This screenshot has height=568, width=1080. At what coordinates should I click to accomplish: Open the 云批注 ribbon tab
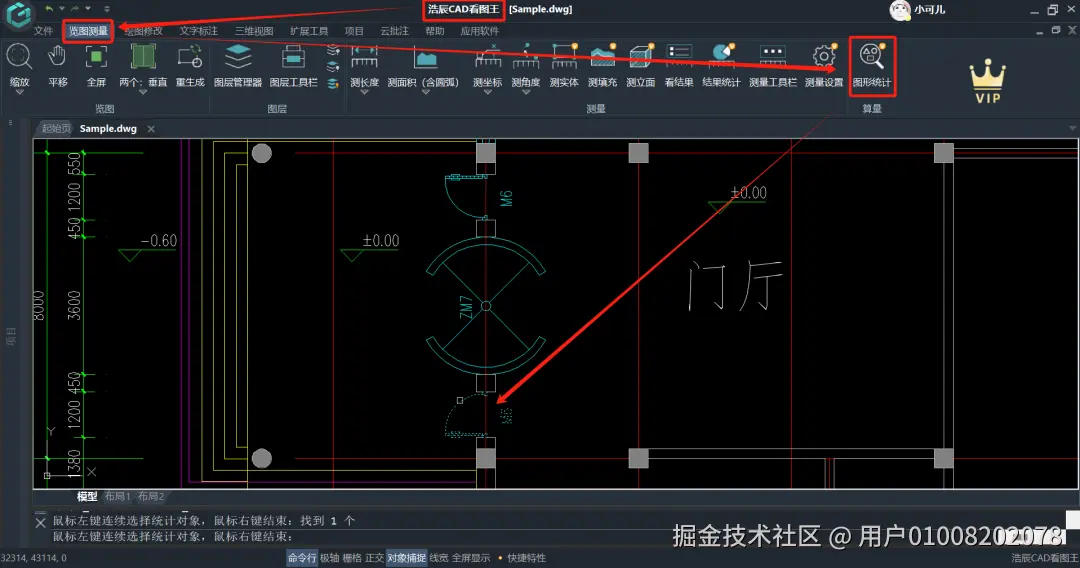coord(394,31)
